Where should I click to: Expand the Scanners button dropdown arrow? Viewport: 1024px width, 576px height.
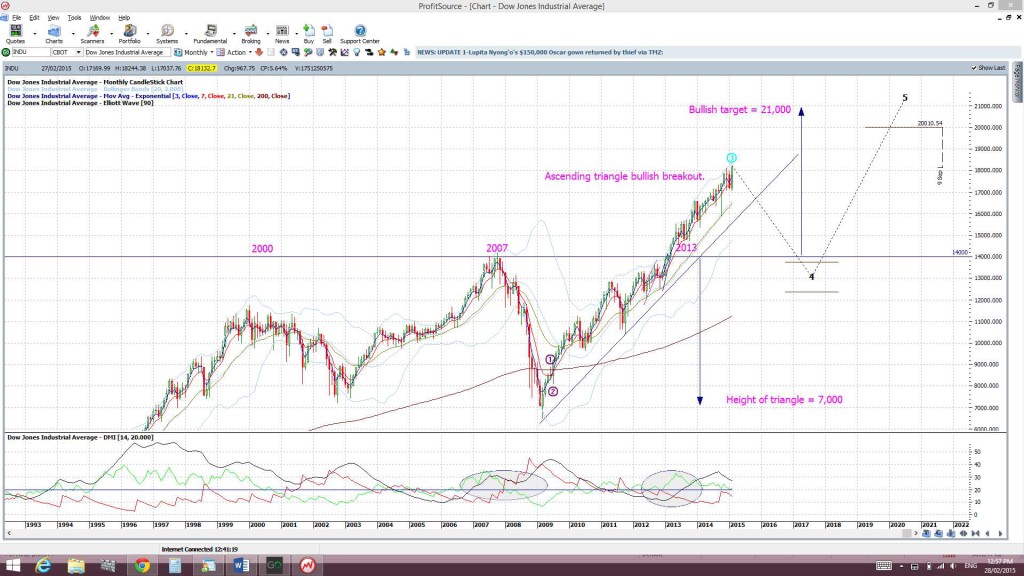(111, 33)
